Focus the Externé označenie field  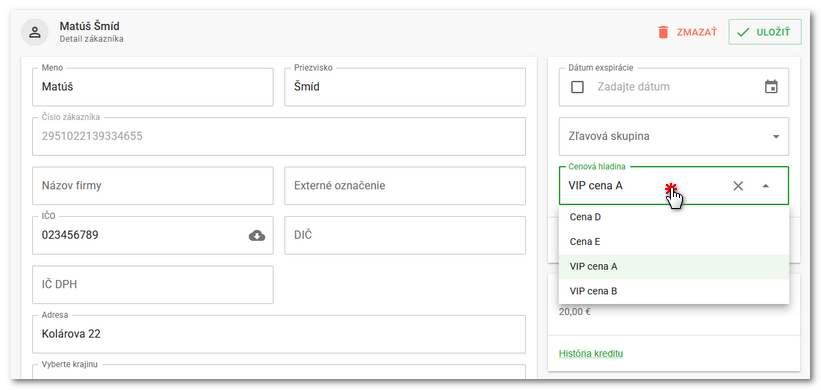point(405,186)
